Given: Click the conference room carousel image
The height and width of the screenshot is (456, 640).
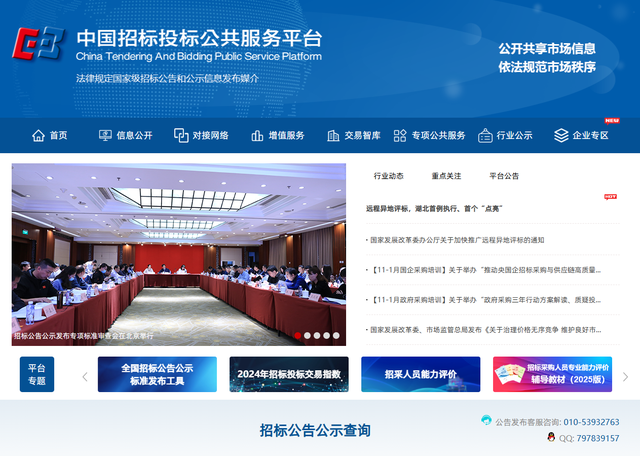Looking at the screenshot, I should (179, 254).
